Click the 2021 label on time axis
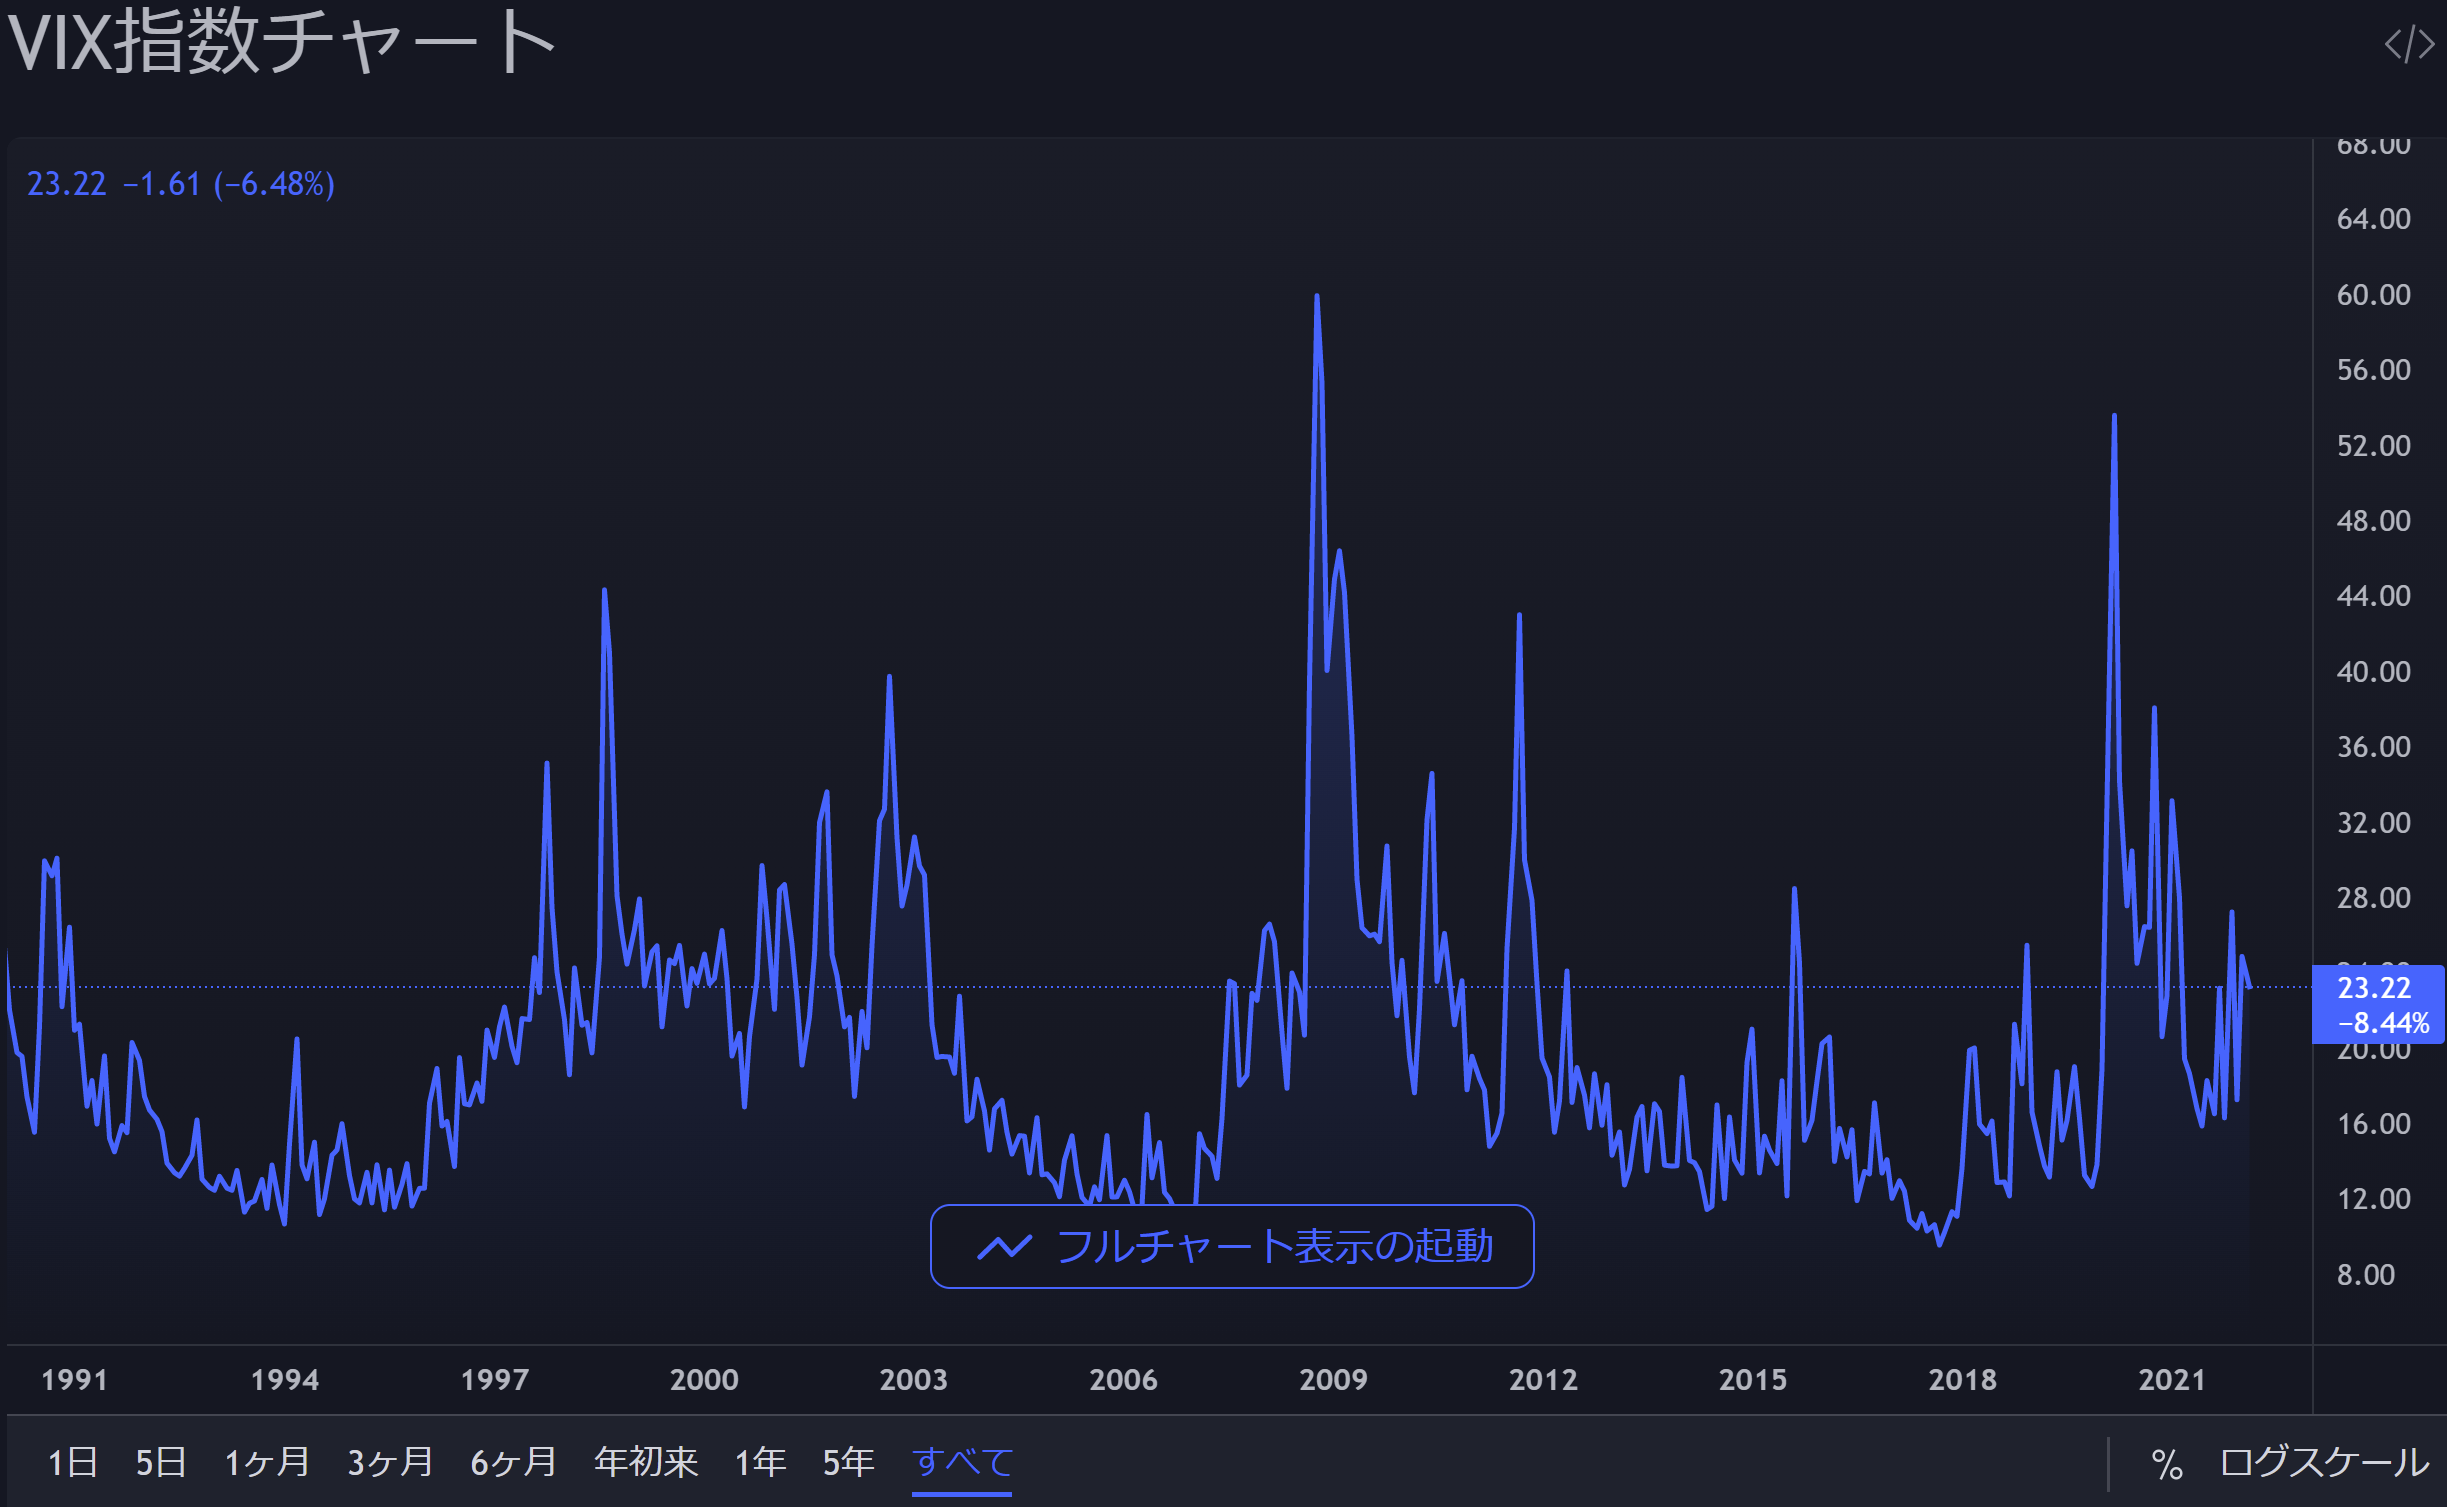This screenshot has height=1507, width=2447. click(x=2171, y=1380)
